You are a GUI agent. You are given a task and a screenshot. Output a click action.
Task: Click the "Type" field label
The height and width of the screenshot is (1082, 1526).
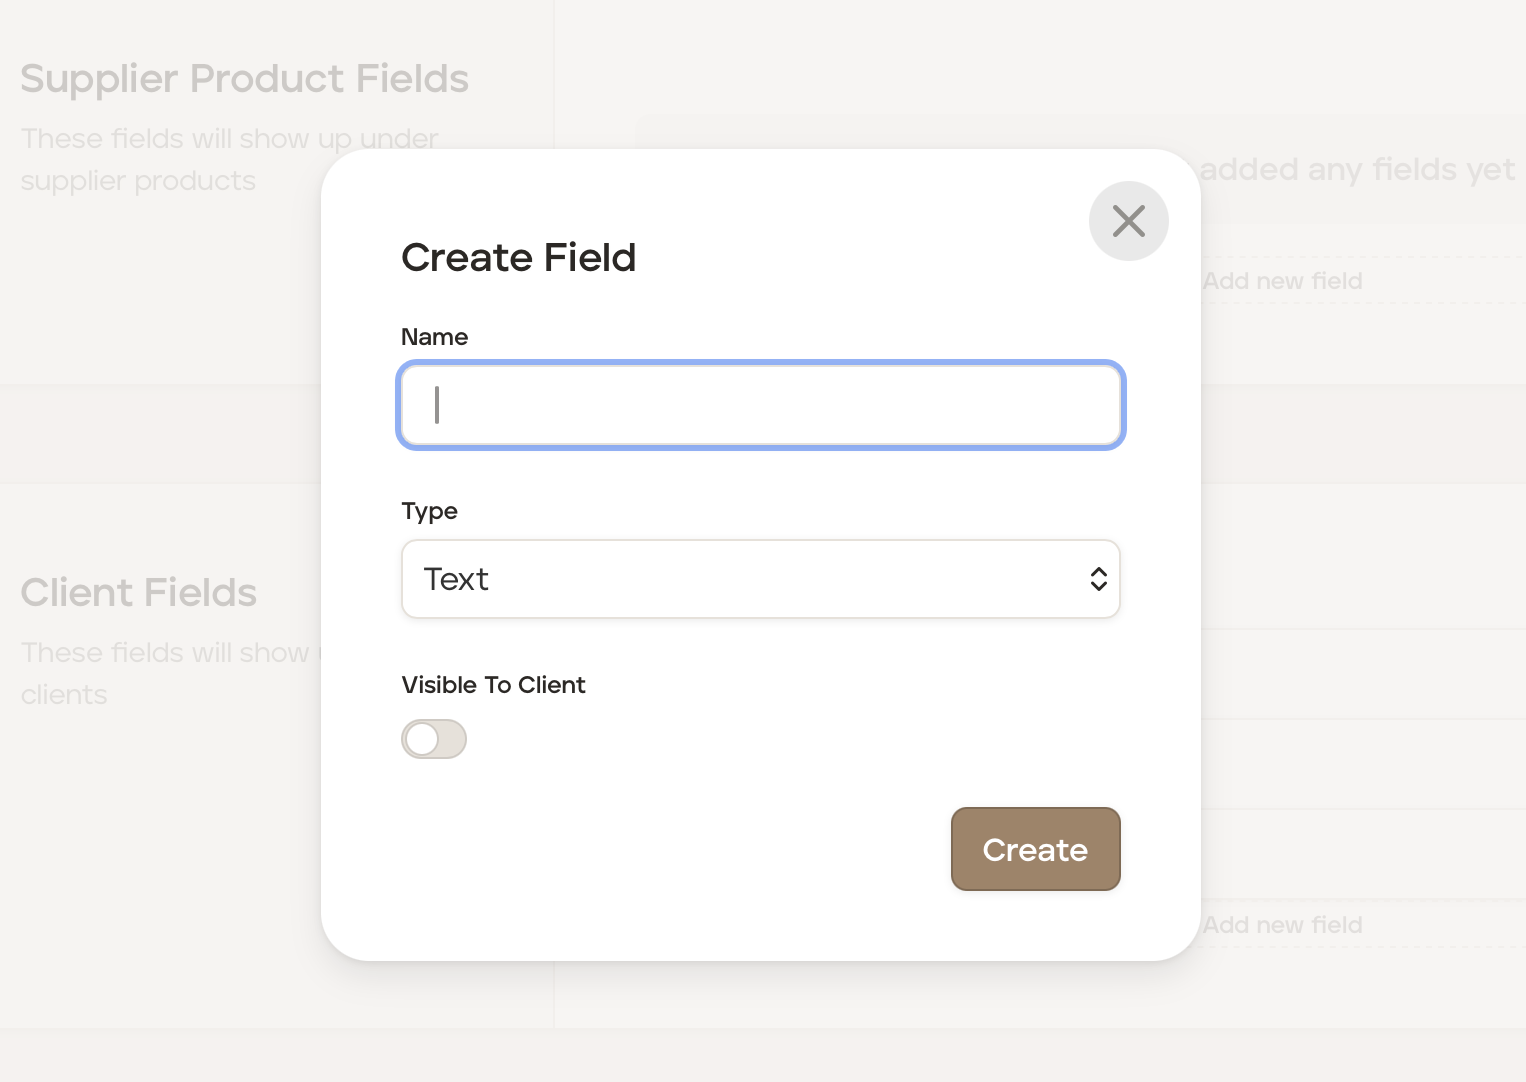click(429, 511)
